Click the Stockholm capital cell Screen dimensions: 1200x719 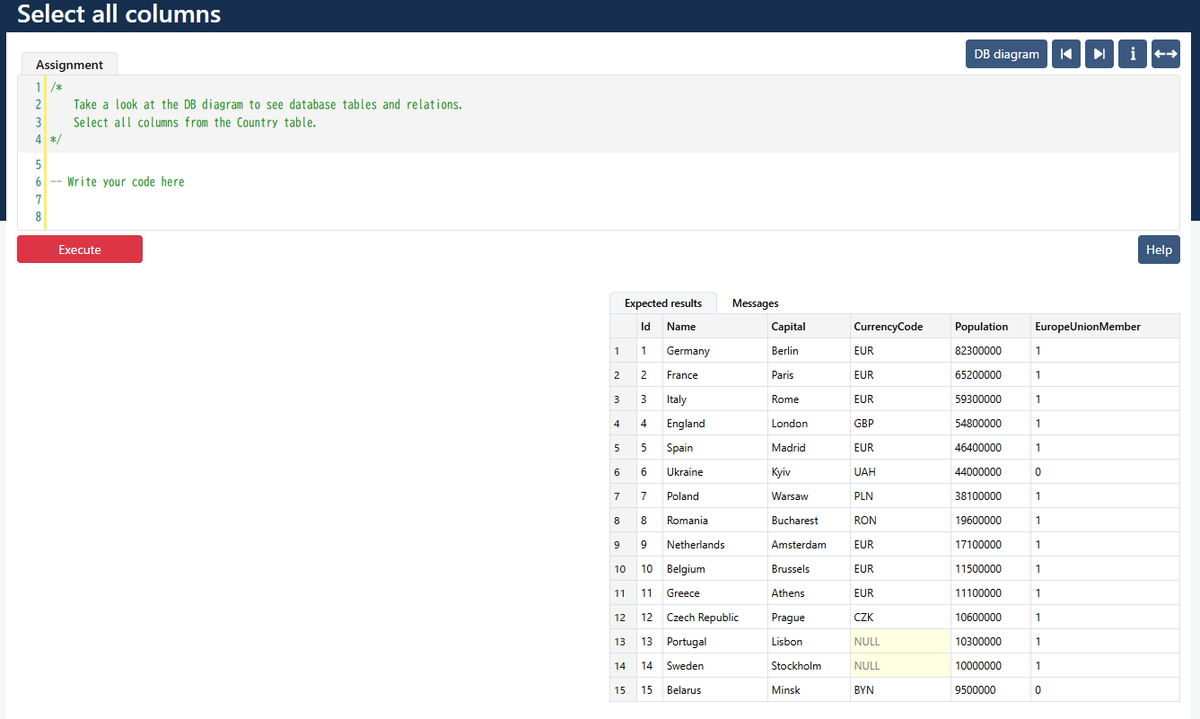click(x=808, y=666)
